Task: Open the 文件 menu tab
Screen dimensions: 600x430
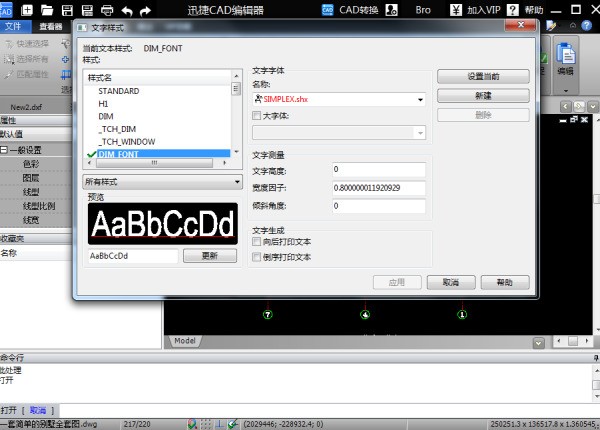Action: tap(16, 26)
